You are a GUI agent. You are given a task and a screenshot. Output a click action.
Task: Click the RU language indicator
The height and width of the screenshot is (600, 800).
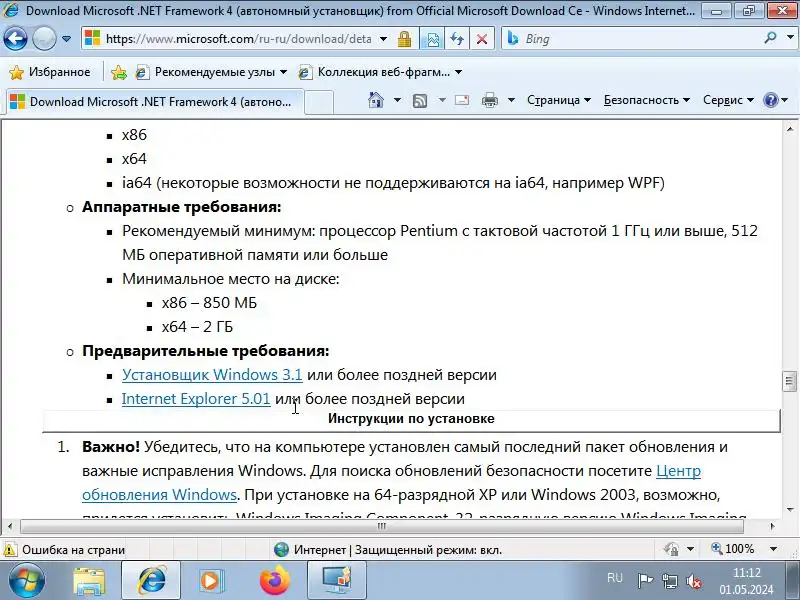(615, 578)
